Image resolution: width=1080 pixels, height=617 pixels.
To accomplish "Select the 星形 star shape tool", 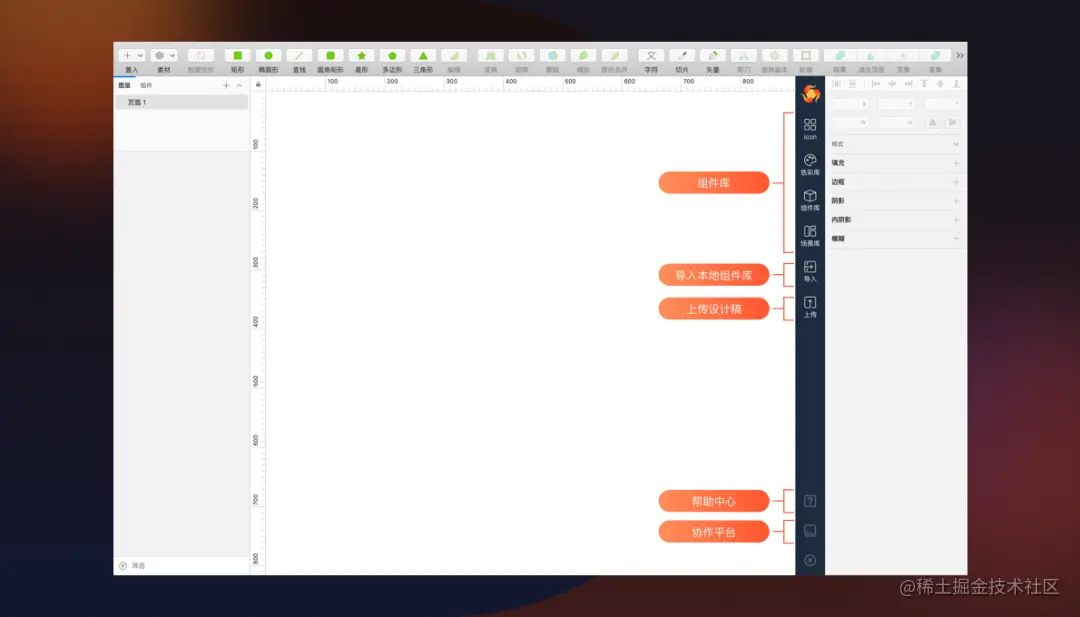I will click(x=361, y=56).
